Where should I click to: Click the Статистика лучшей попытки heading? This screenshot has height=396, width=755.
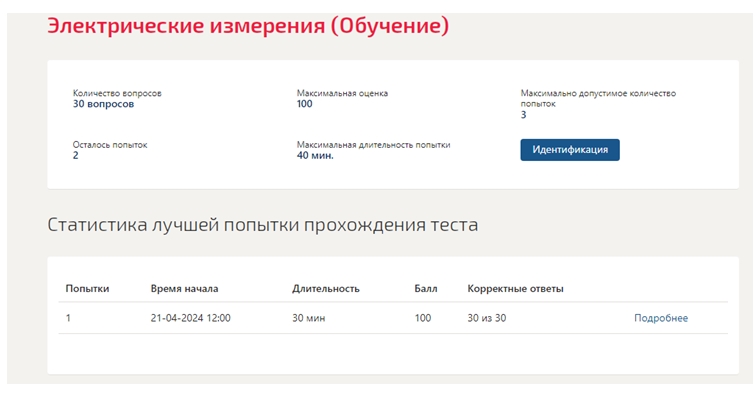262,225
